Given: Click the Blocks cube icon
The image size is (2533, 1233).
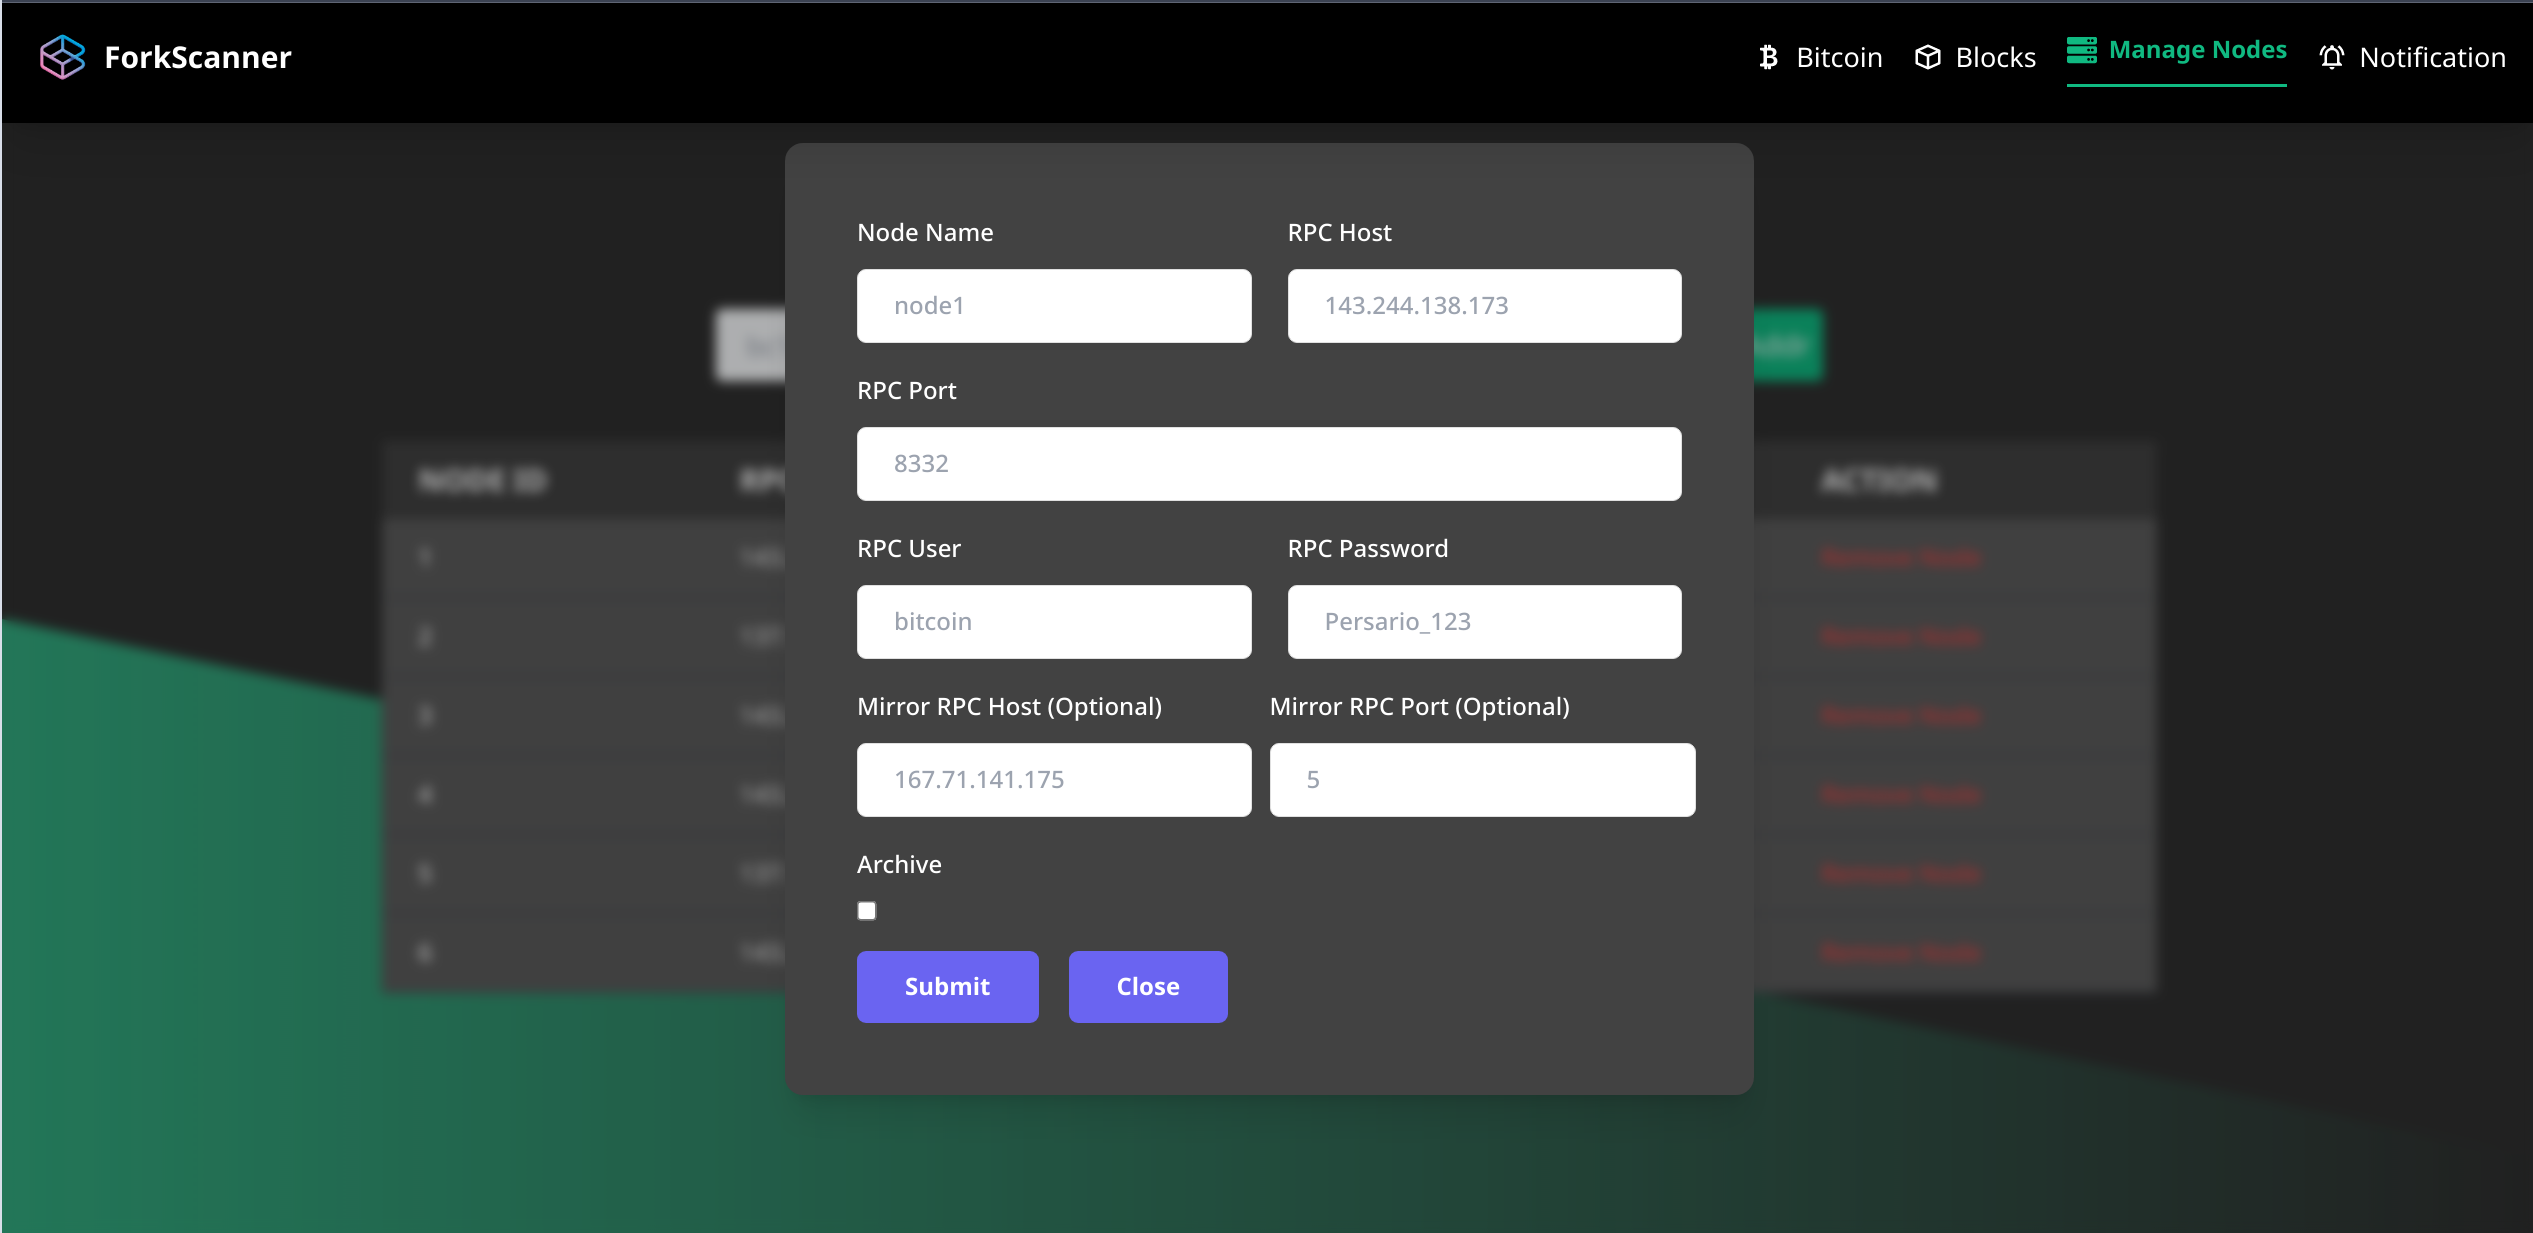Looking at the screenshot, I should (1927, 57).
